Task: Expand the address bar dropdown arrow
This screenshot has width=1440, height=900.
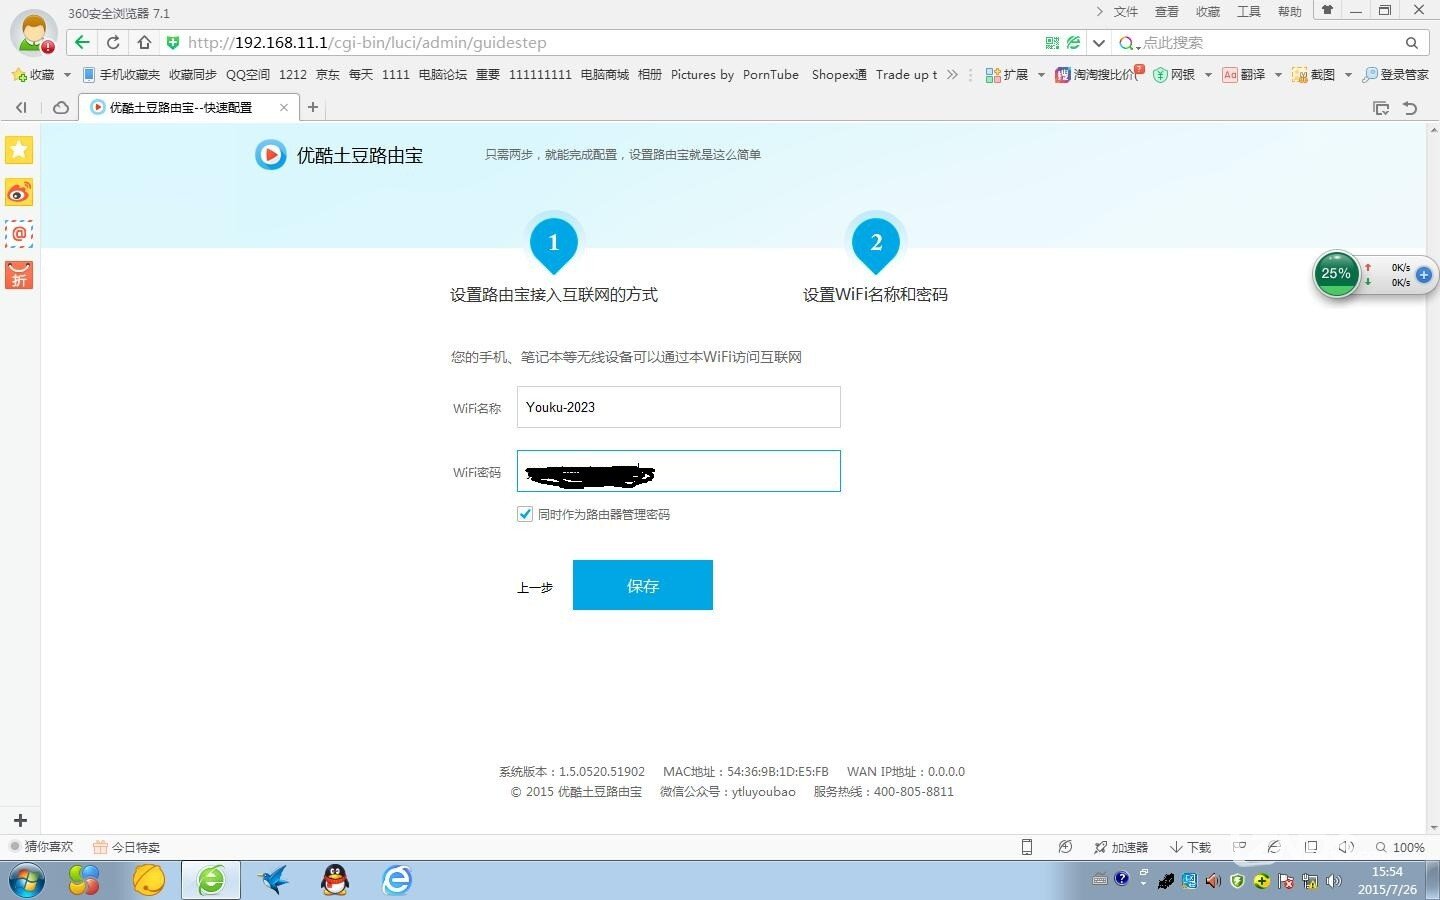Action: 1098,43
